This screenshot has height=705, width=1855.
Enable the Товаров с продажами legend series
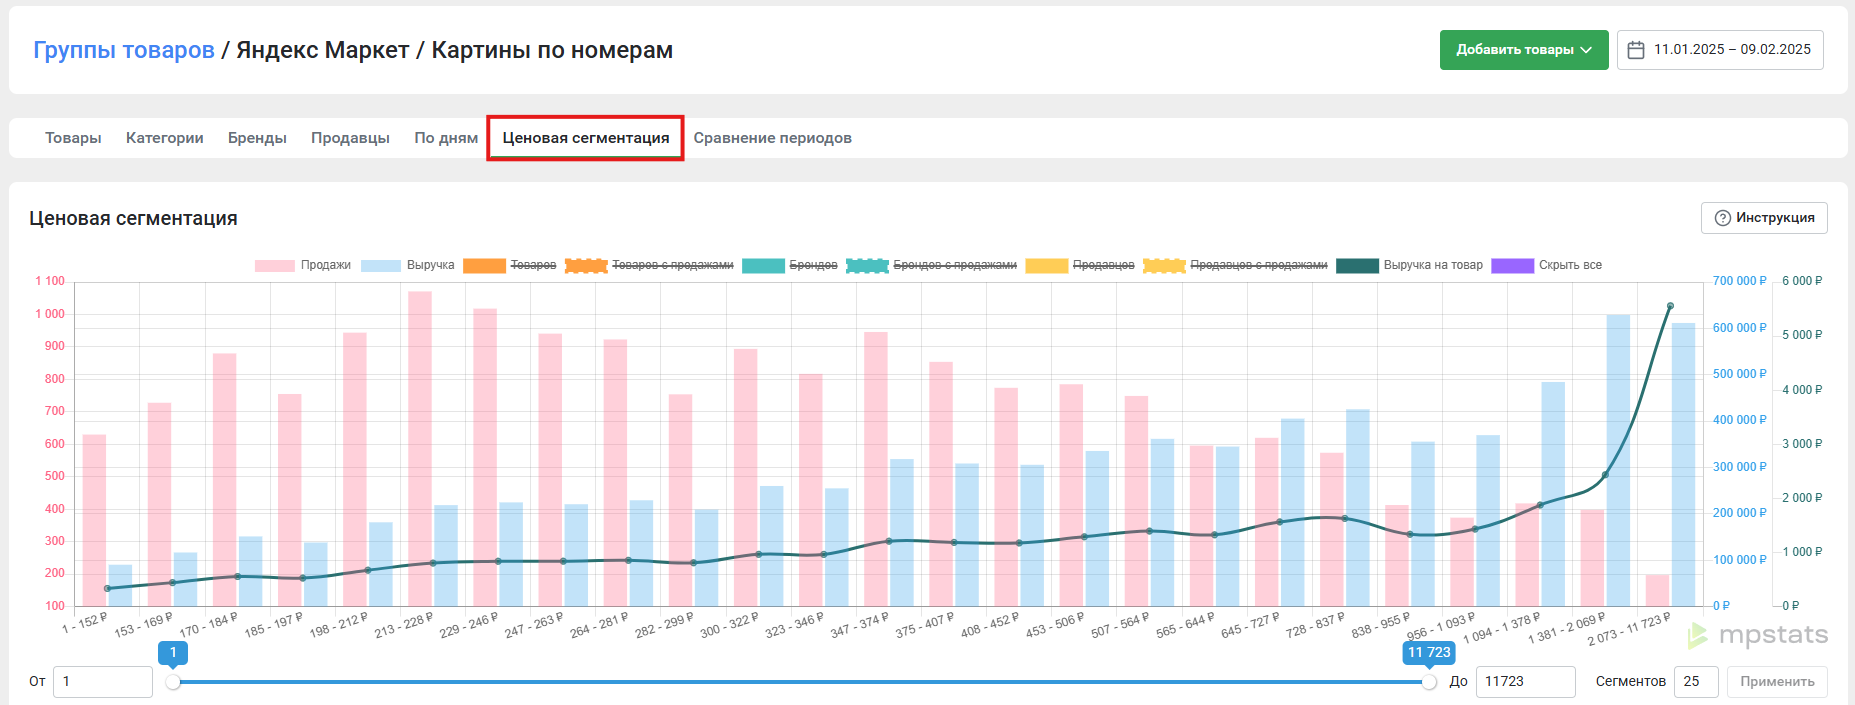pyautogui.click(x=649, y=265)
